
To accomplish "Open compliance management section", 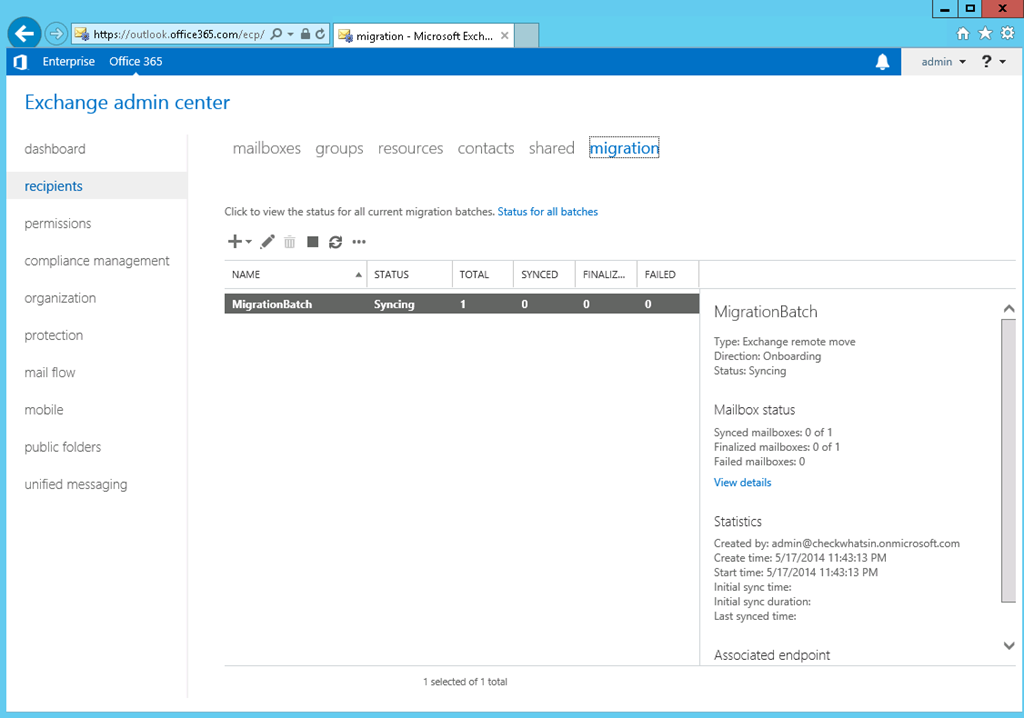I will tap(97, 261).
